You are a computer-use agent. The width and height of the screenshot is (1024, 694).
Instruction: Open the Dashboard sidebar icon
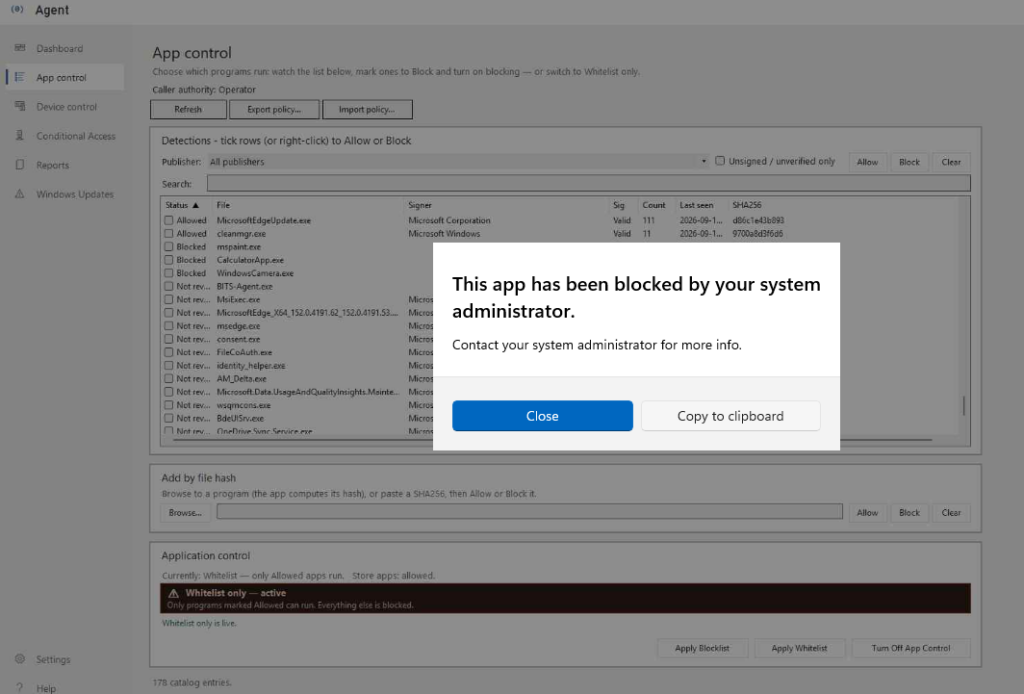click(20, 48)
